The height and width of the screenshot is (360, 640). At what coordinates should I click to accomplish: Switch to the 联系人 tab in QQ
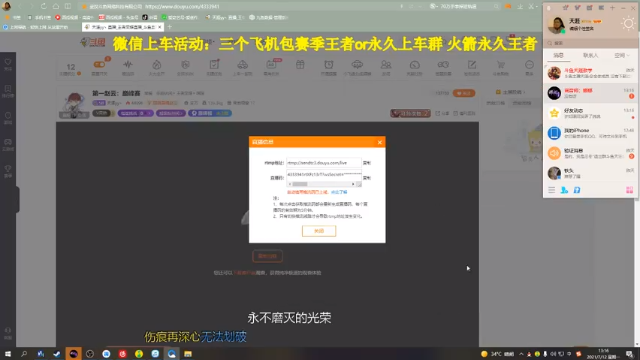coord(590,55)
